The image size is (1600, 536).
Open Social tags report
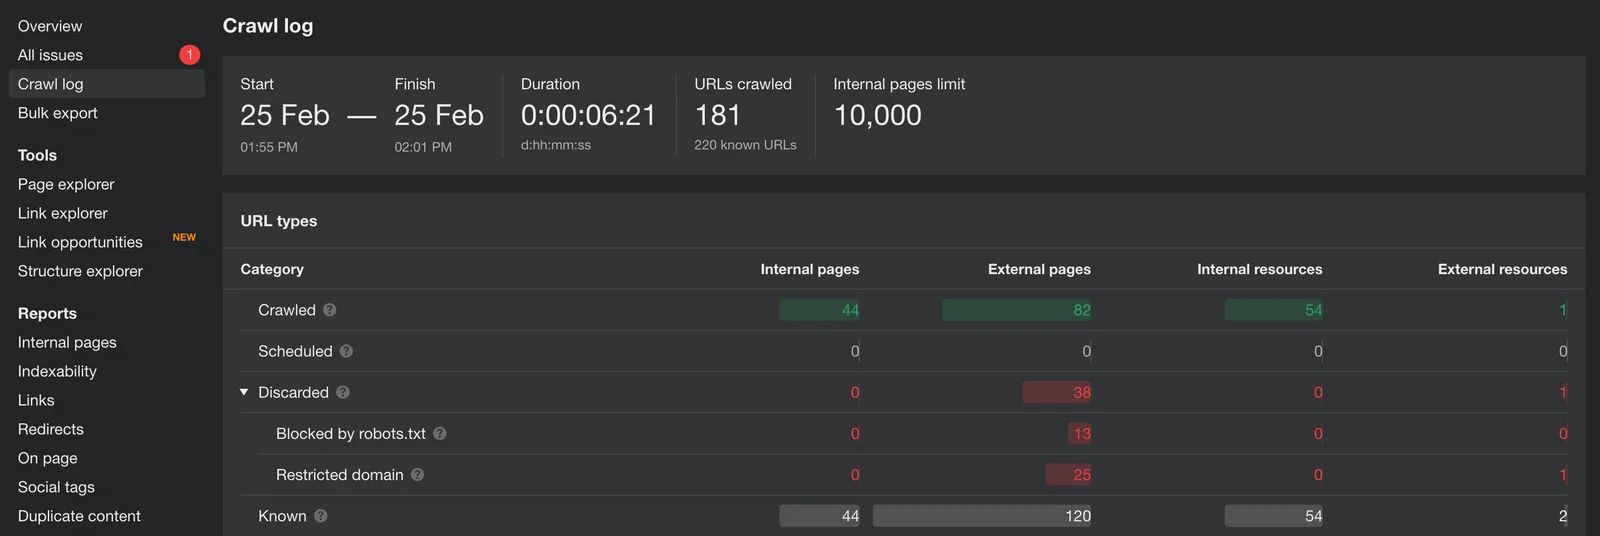click(x=56, y=487)
